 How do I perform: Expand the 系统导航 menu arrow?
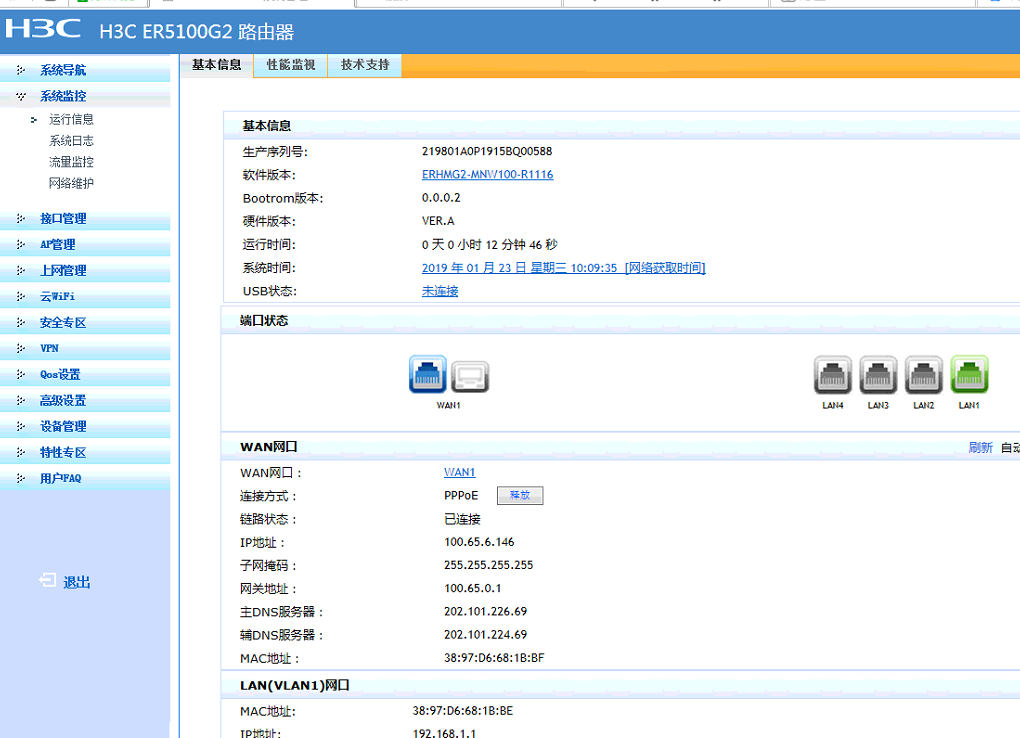click(21, 70)
